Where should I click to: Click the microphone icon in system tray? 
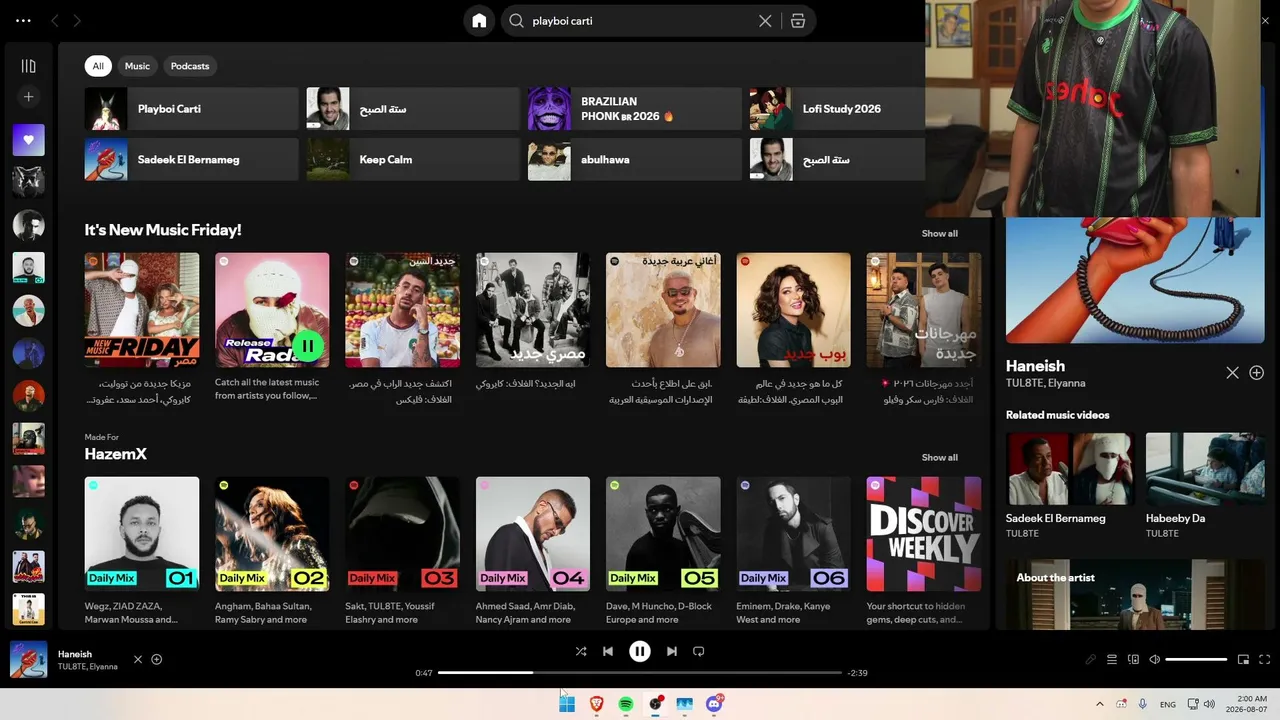[1143, 704]
